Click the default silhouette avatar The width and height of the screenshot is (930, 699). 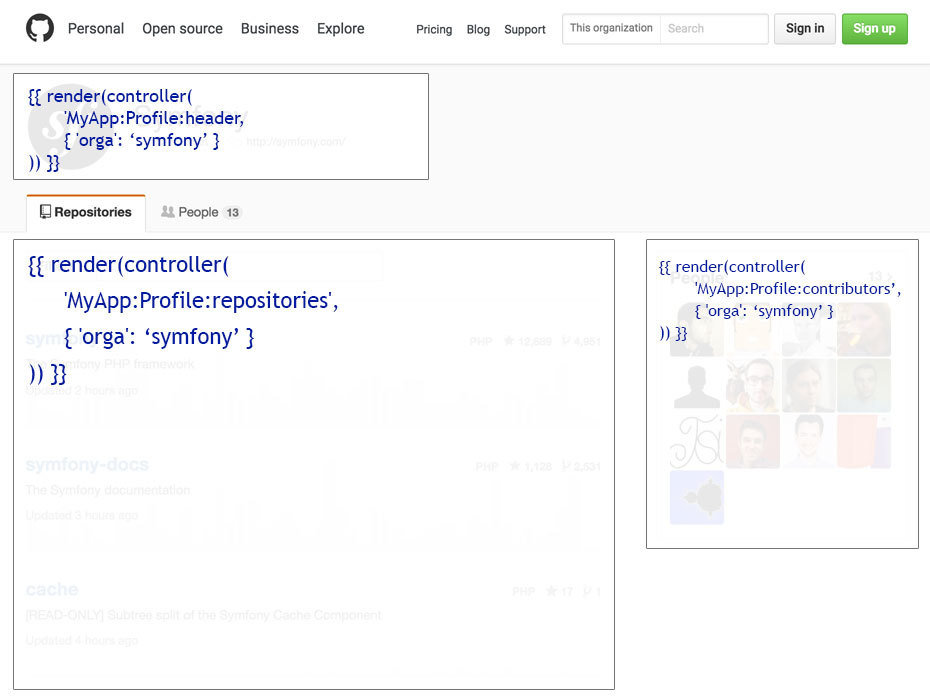(696, 385)
